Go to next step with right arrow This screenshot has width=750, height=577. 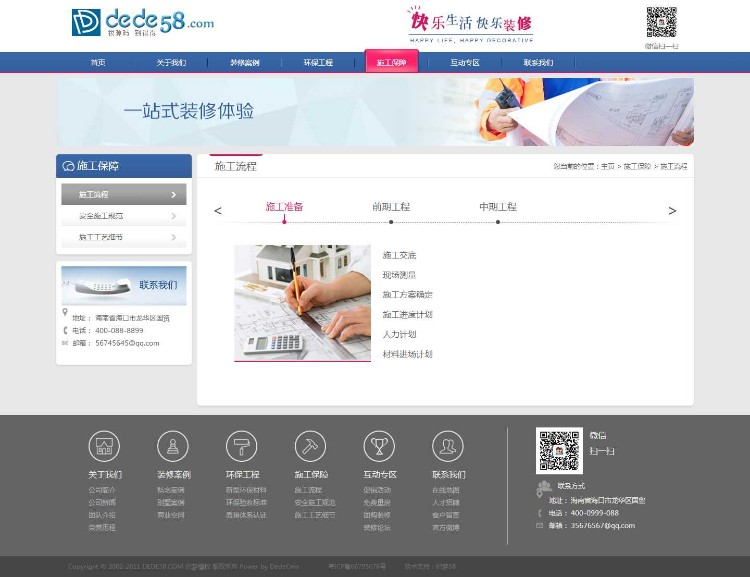point(672,211)
